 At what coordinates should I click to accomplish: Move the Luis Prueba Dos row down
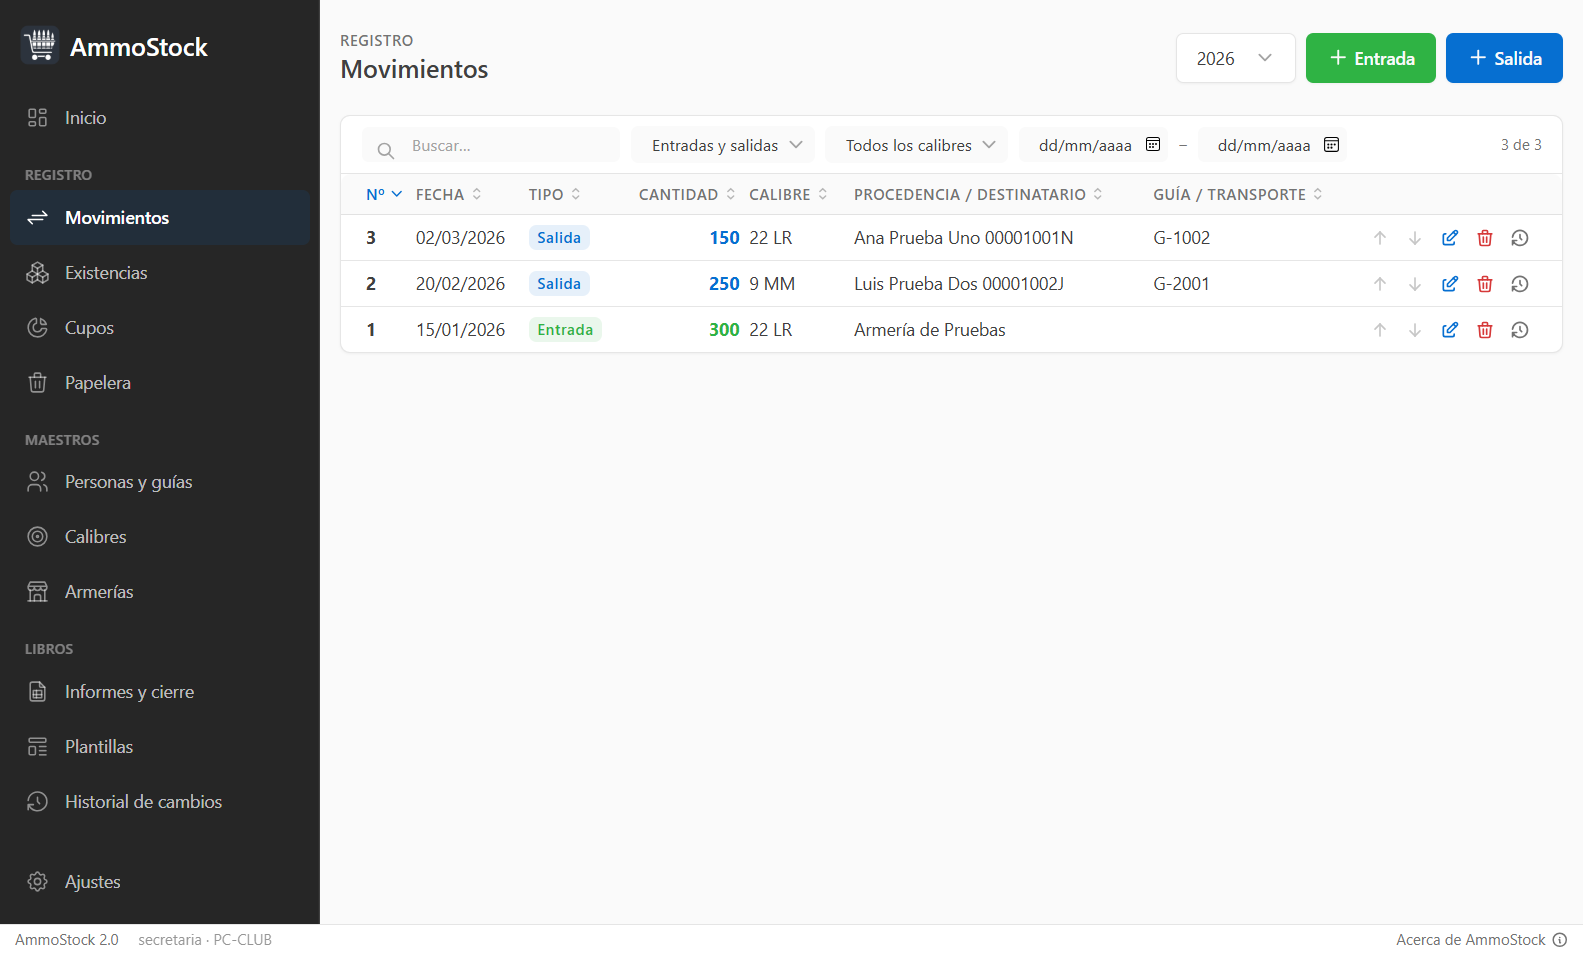pyautogui.click(x=1415, y=284)
